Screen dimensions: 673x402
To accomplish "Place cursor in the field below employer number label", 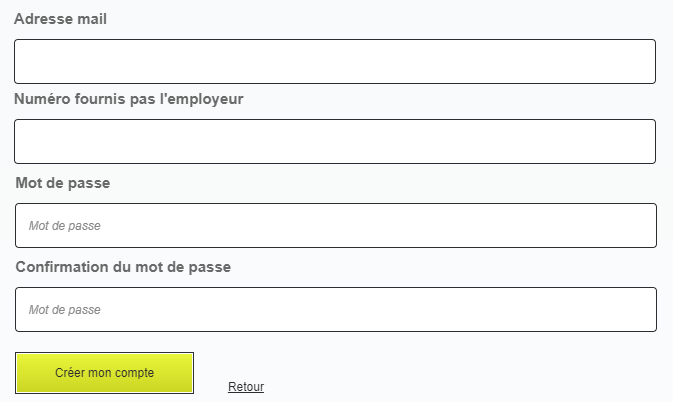I will (x=334, y=141).
